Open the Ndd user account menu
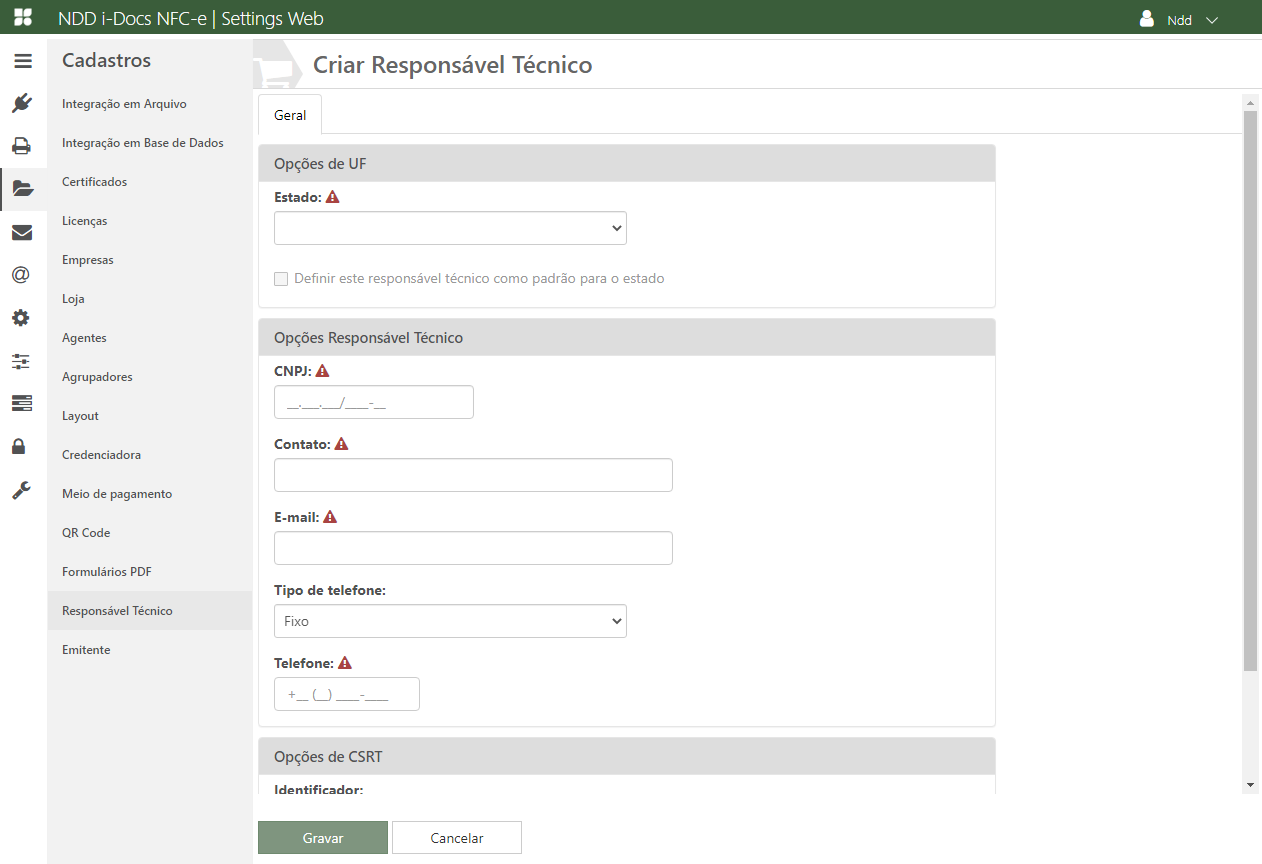Screen dimensions: 1262x864 pos(1180,20)
